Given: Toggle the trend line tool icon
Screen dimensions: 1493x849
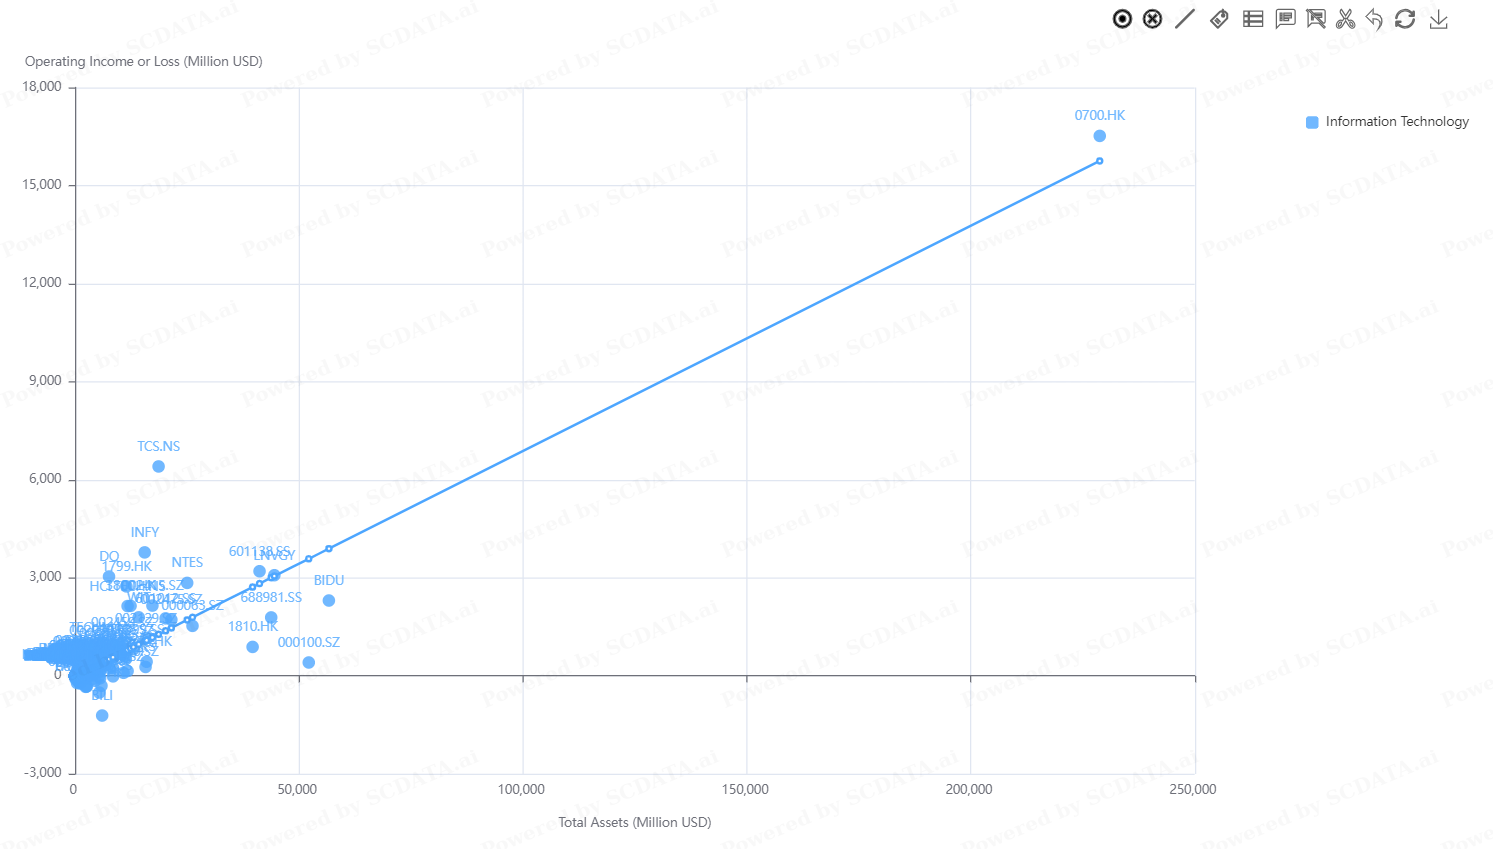Looking at the screenshot, I should coord(1185,19).
